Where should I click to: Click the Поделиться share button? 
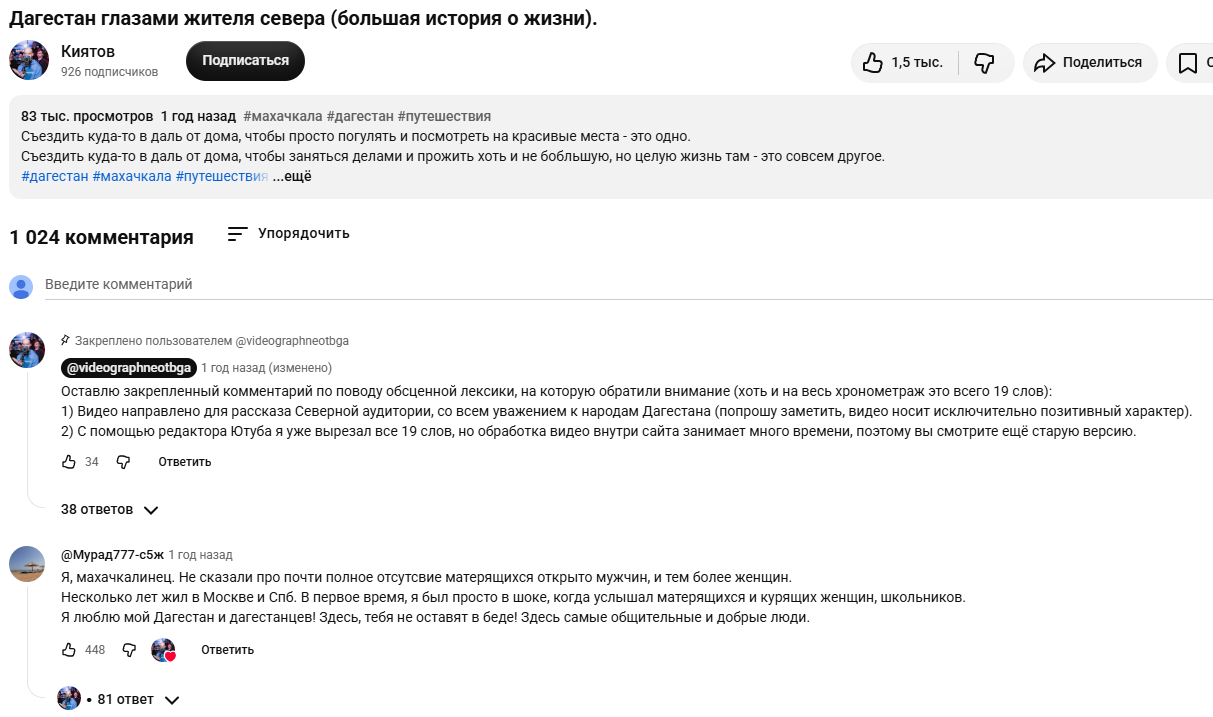tap(1090, 62)
